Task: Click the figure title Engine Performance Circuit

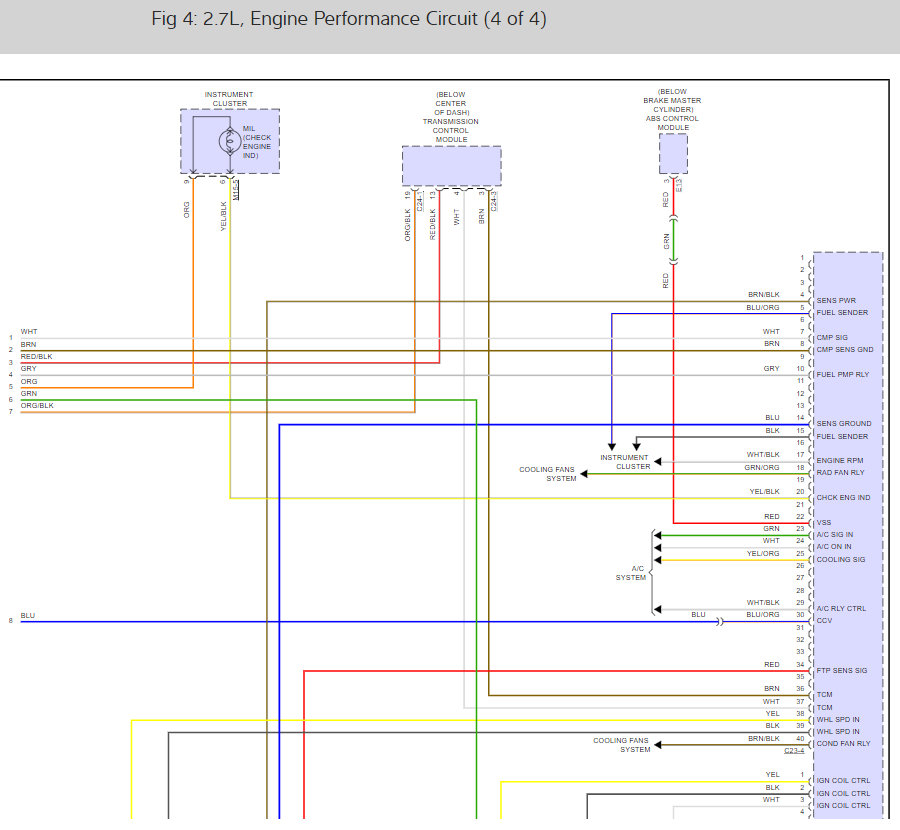Action: point(349,20)
